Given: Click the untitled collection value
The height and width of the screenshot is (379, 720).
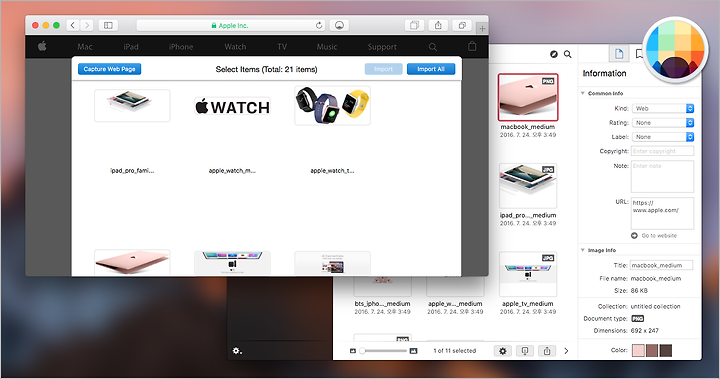Looking at the screenshot, I should [x=655, y=306].
